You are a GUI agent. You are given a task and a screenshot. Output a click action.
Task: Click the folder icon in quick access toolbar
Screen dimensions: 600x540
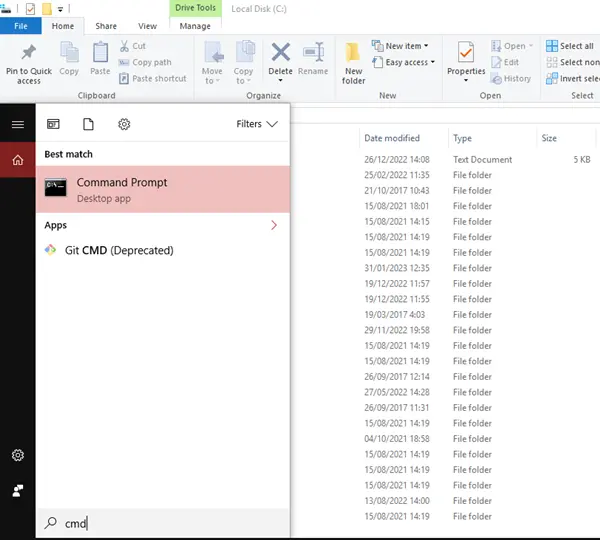(47, 8)
